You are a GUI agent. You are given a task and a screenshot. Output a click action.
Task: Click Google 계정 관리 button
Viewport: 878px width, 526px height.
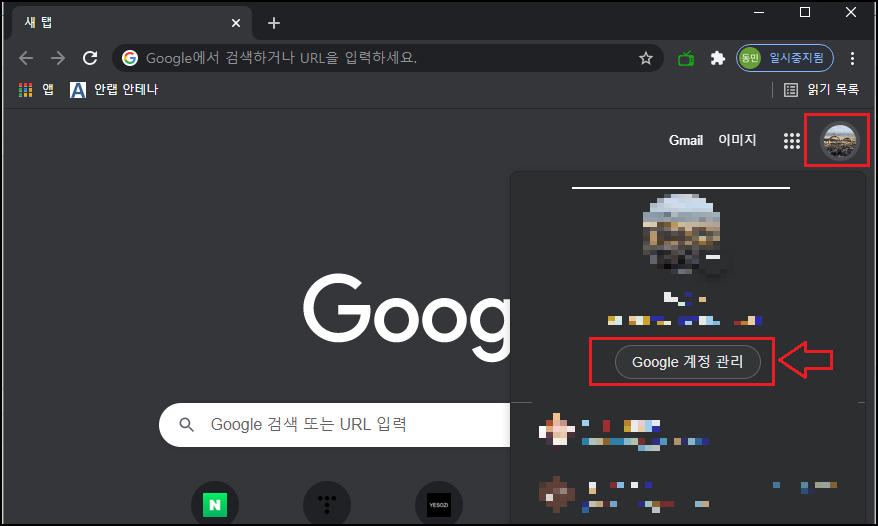click(687, 362)
